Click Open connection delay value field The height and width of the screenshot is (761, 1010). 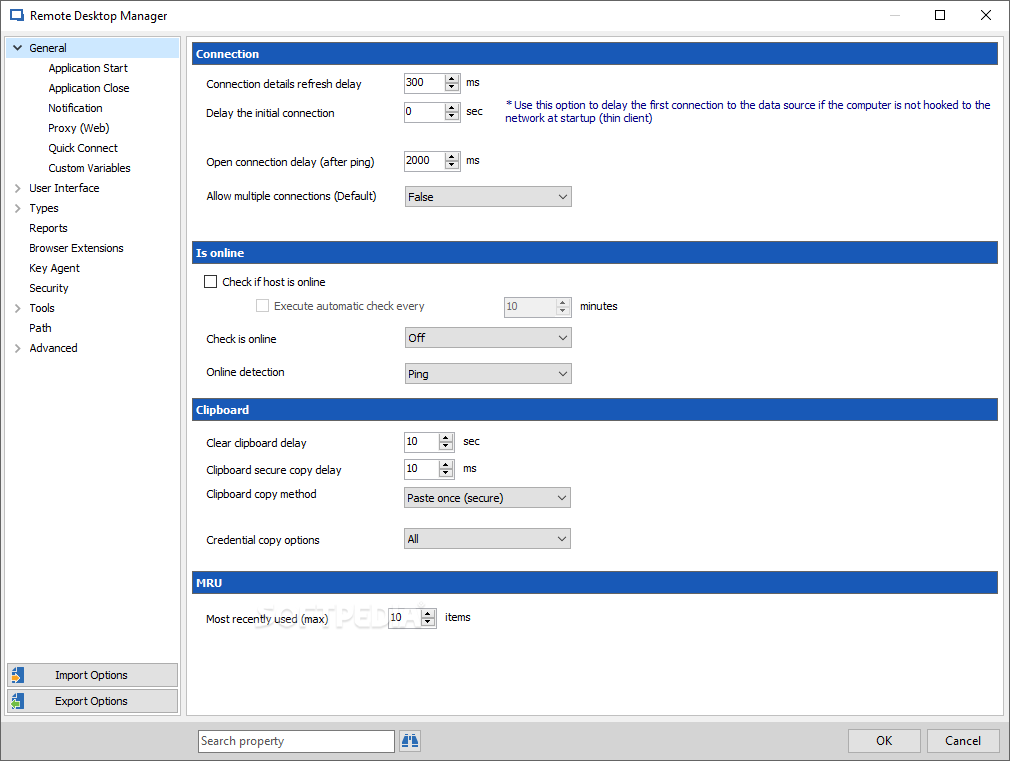(424, 160)
